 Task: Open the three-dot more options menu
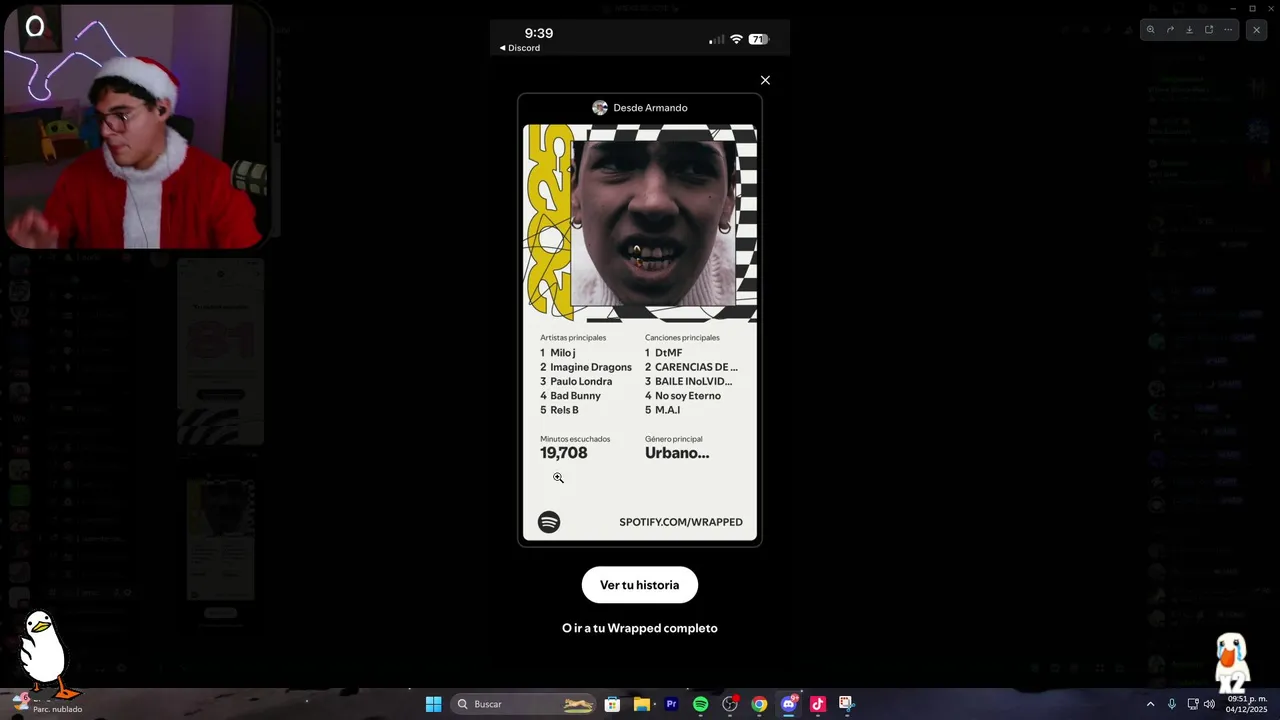click(x=1228, y=30)
